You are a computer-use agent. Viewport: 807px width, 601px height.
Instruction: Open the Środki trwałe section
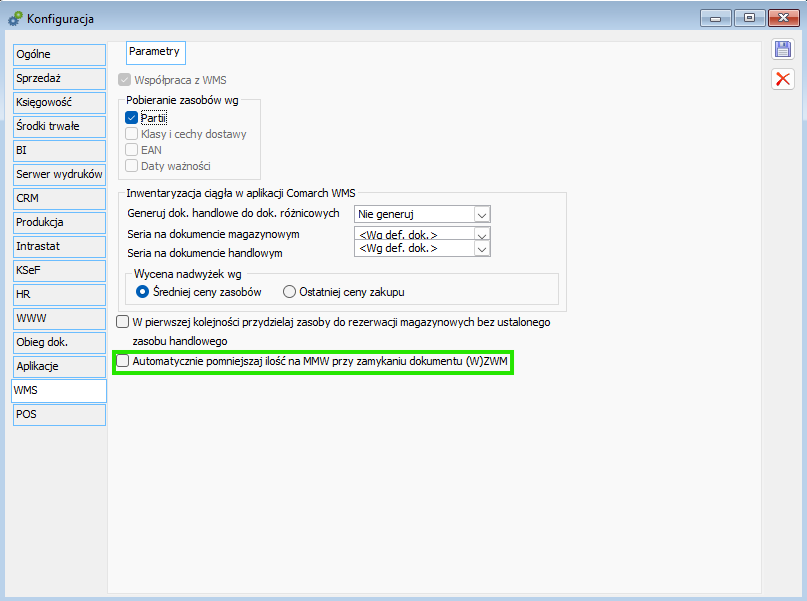[59, 127]
